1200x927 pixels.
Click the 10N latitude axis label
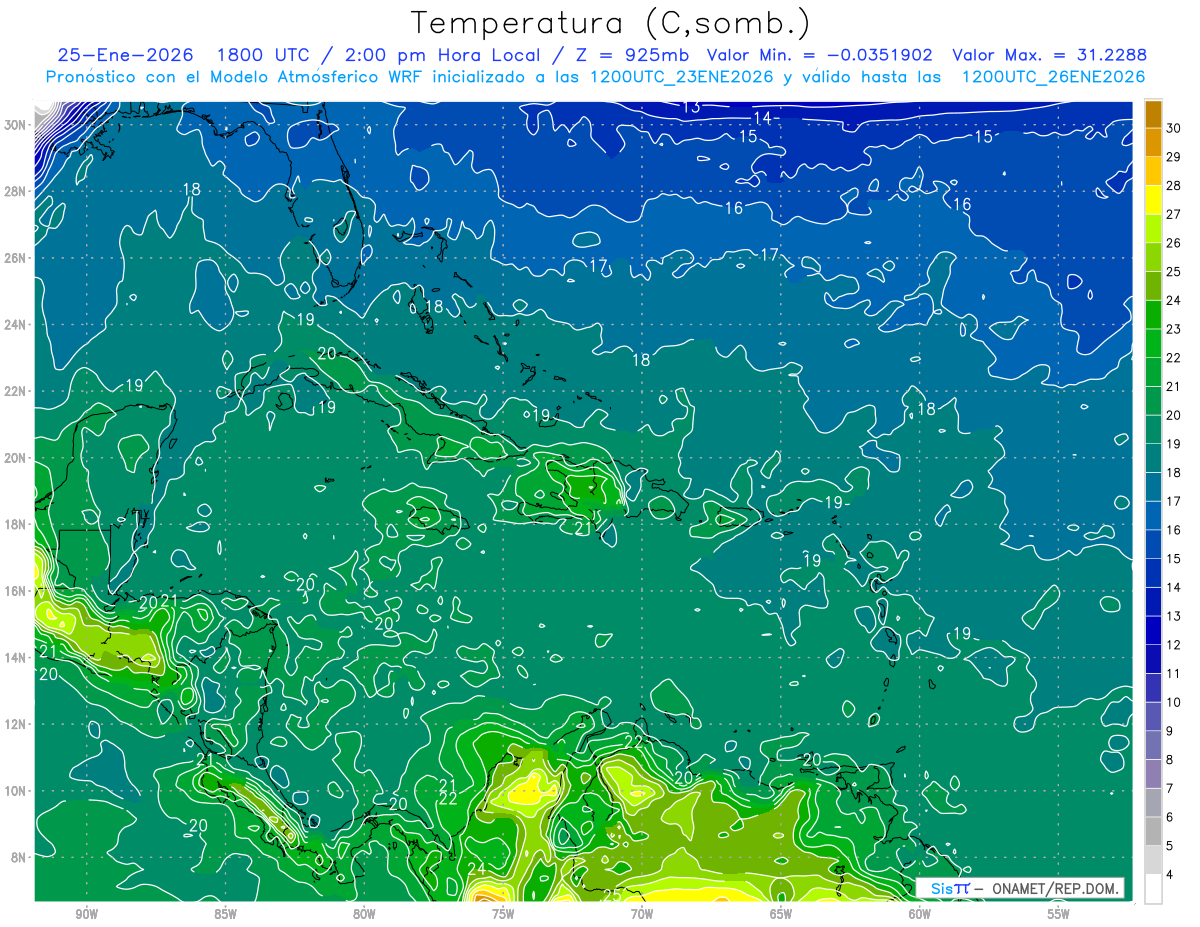tap(15, 791)
